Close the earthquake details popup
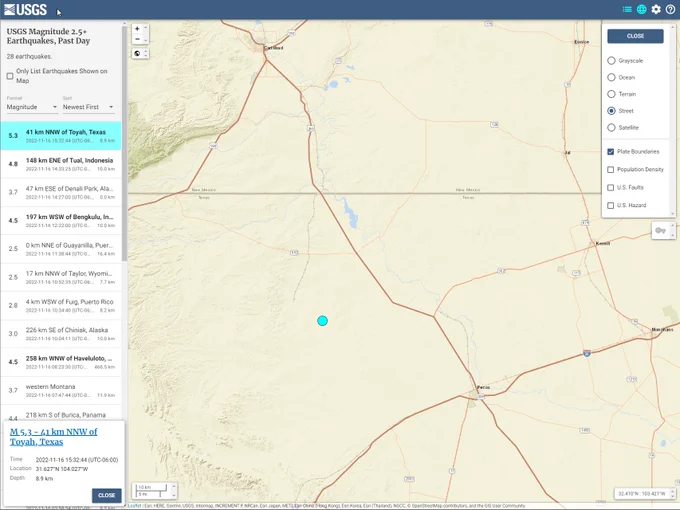Screen dimensions: 680x510 (106, 495)
